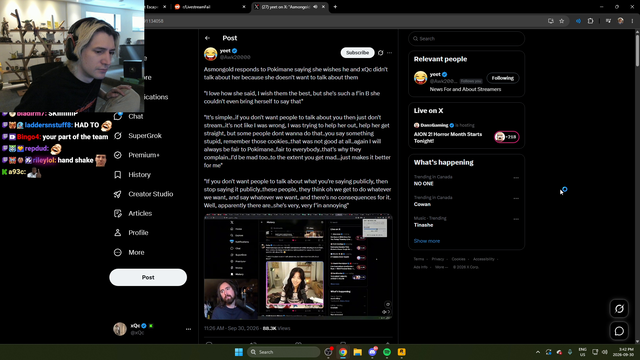
Task: Open account options dots next to xQc
Action: 188,329
